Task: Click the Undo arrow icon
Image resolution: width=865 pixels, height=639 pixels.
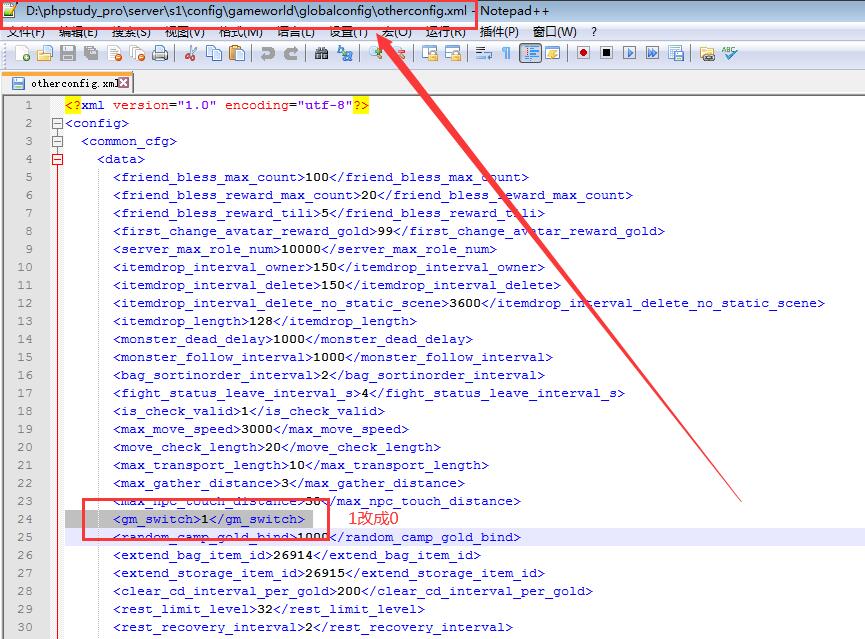Action: point(267,53)
